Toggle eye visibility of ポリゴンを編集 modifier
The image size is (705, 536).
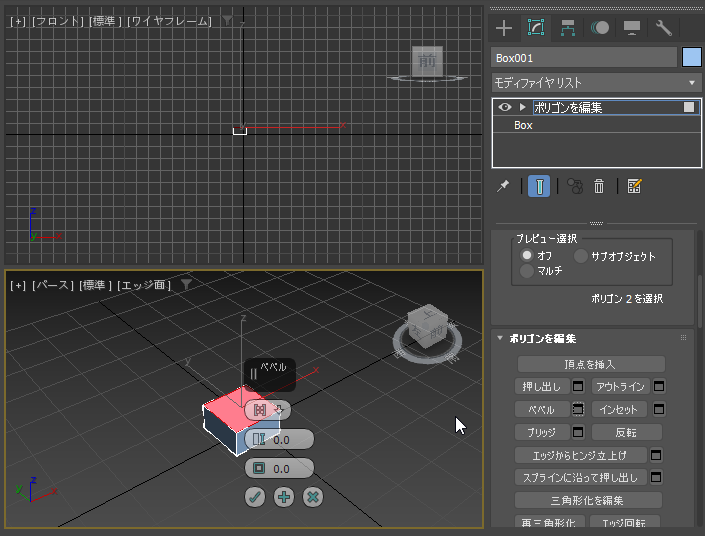coord(505,107)
